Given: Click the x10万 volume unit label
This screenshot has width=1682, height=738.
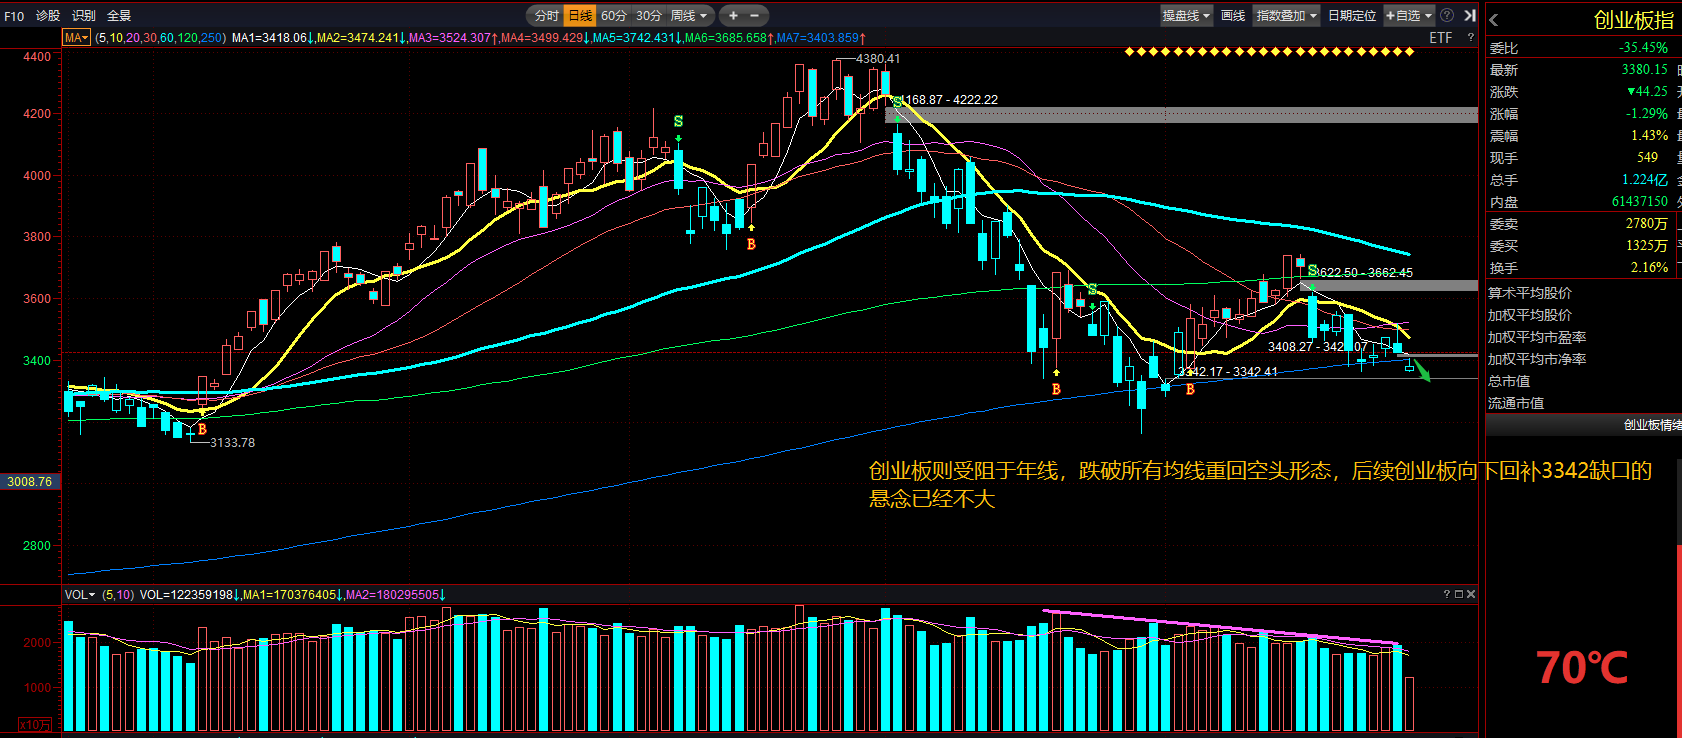Looking at the screenshot, I should (x=34, y=725).
